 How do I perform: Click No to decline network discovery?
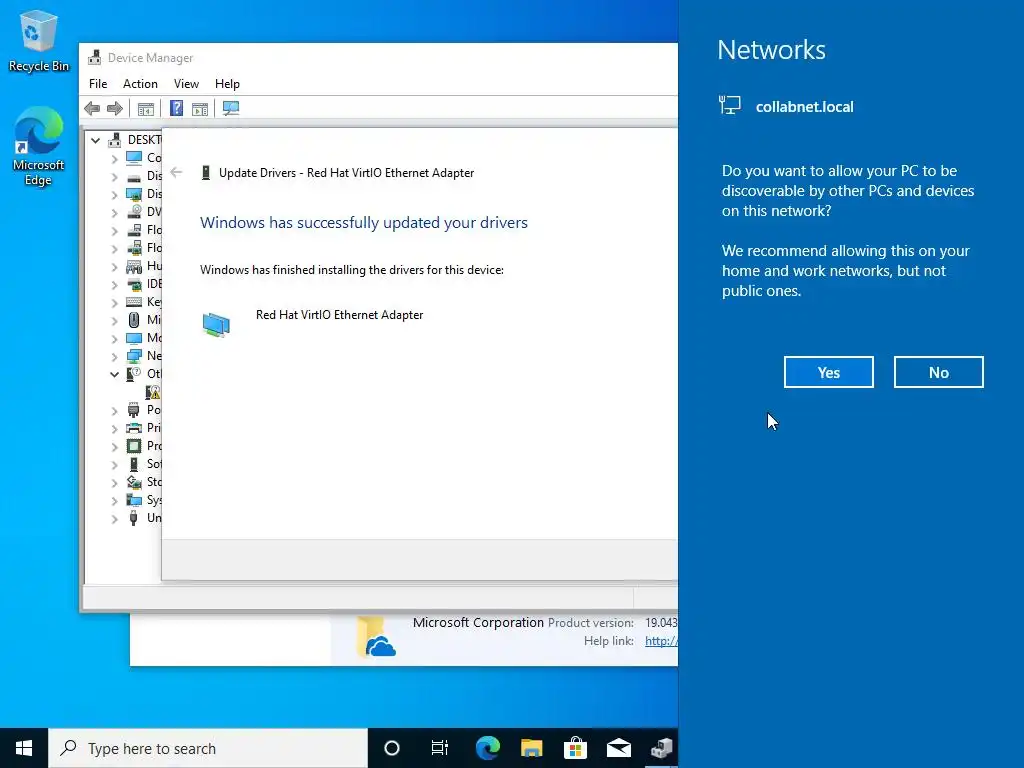pyautogui.click(x=938, y=372)
